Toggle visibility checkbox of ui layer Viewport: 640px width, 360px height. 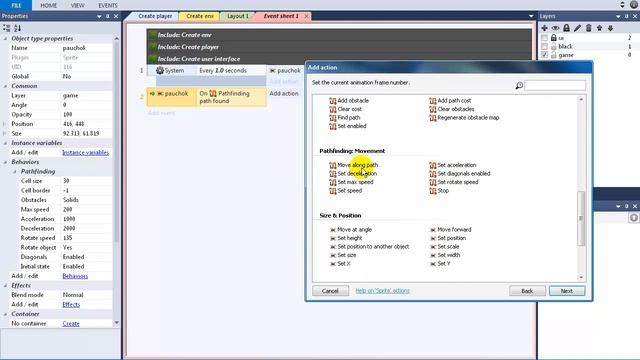(x=544, y=38)
